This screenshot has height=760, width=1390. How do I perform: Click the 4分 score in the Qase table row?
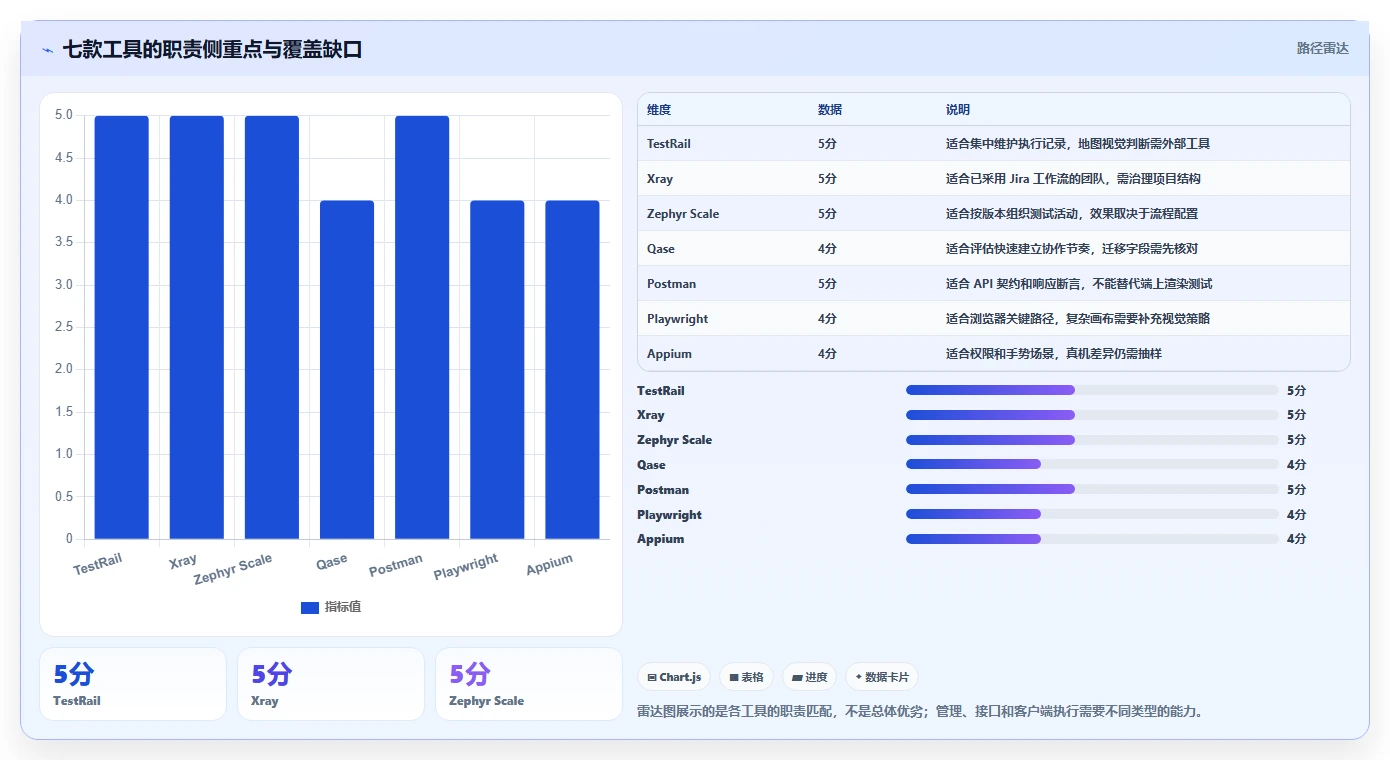pos(827,249)
